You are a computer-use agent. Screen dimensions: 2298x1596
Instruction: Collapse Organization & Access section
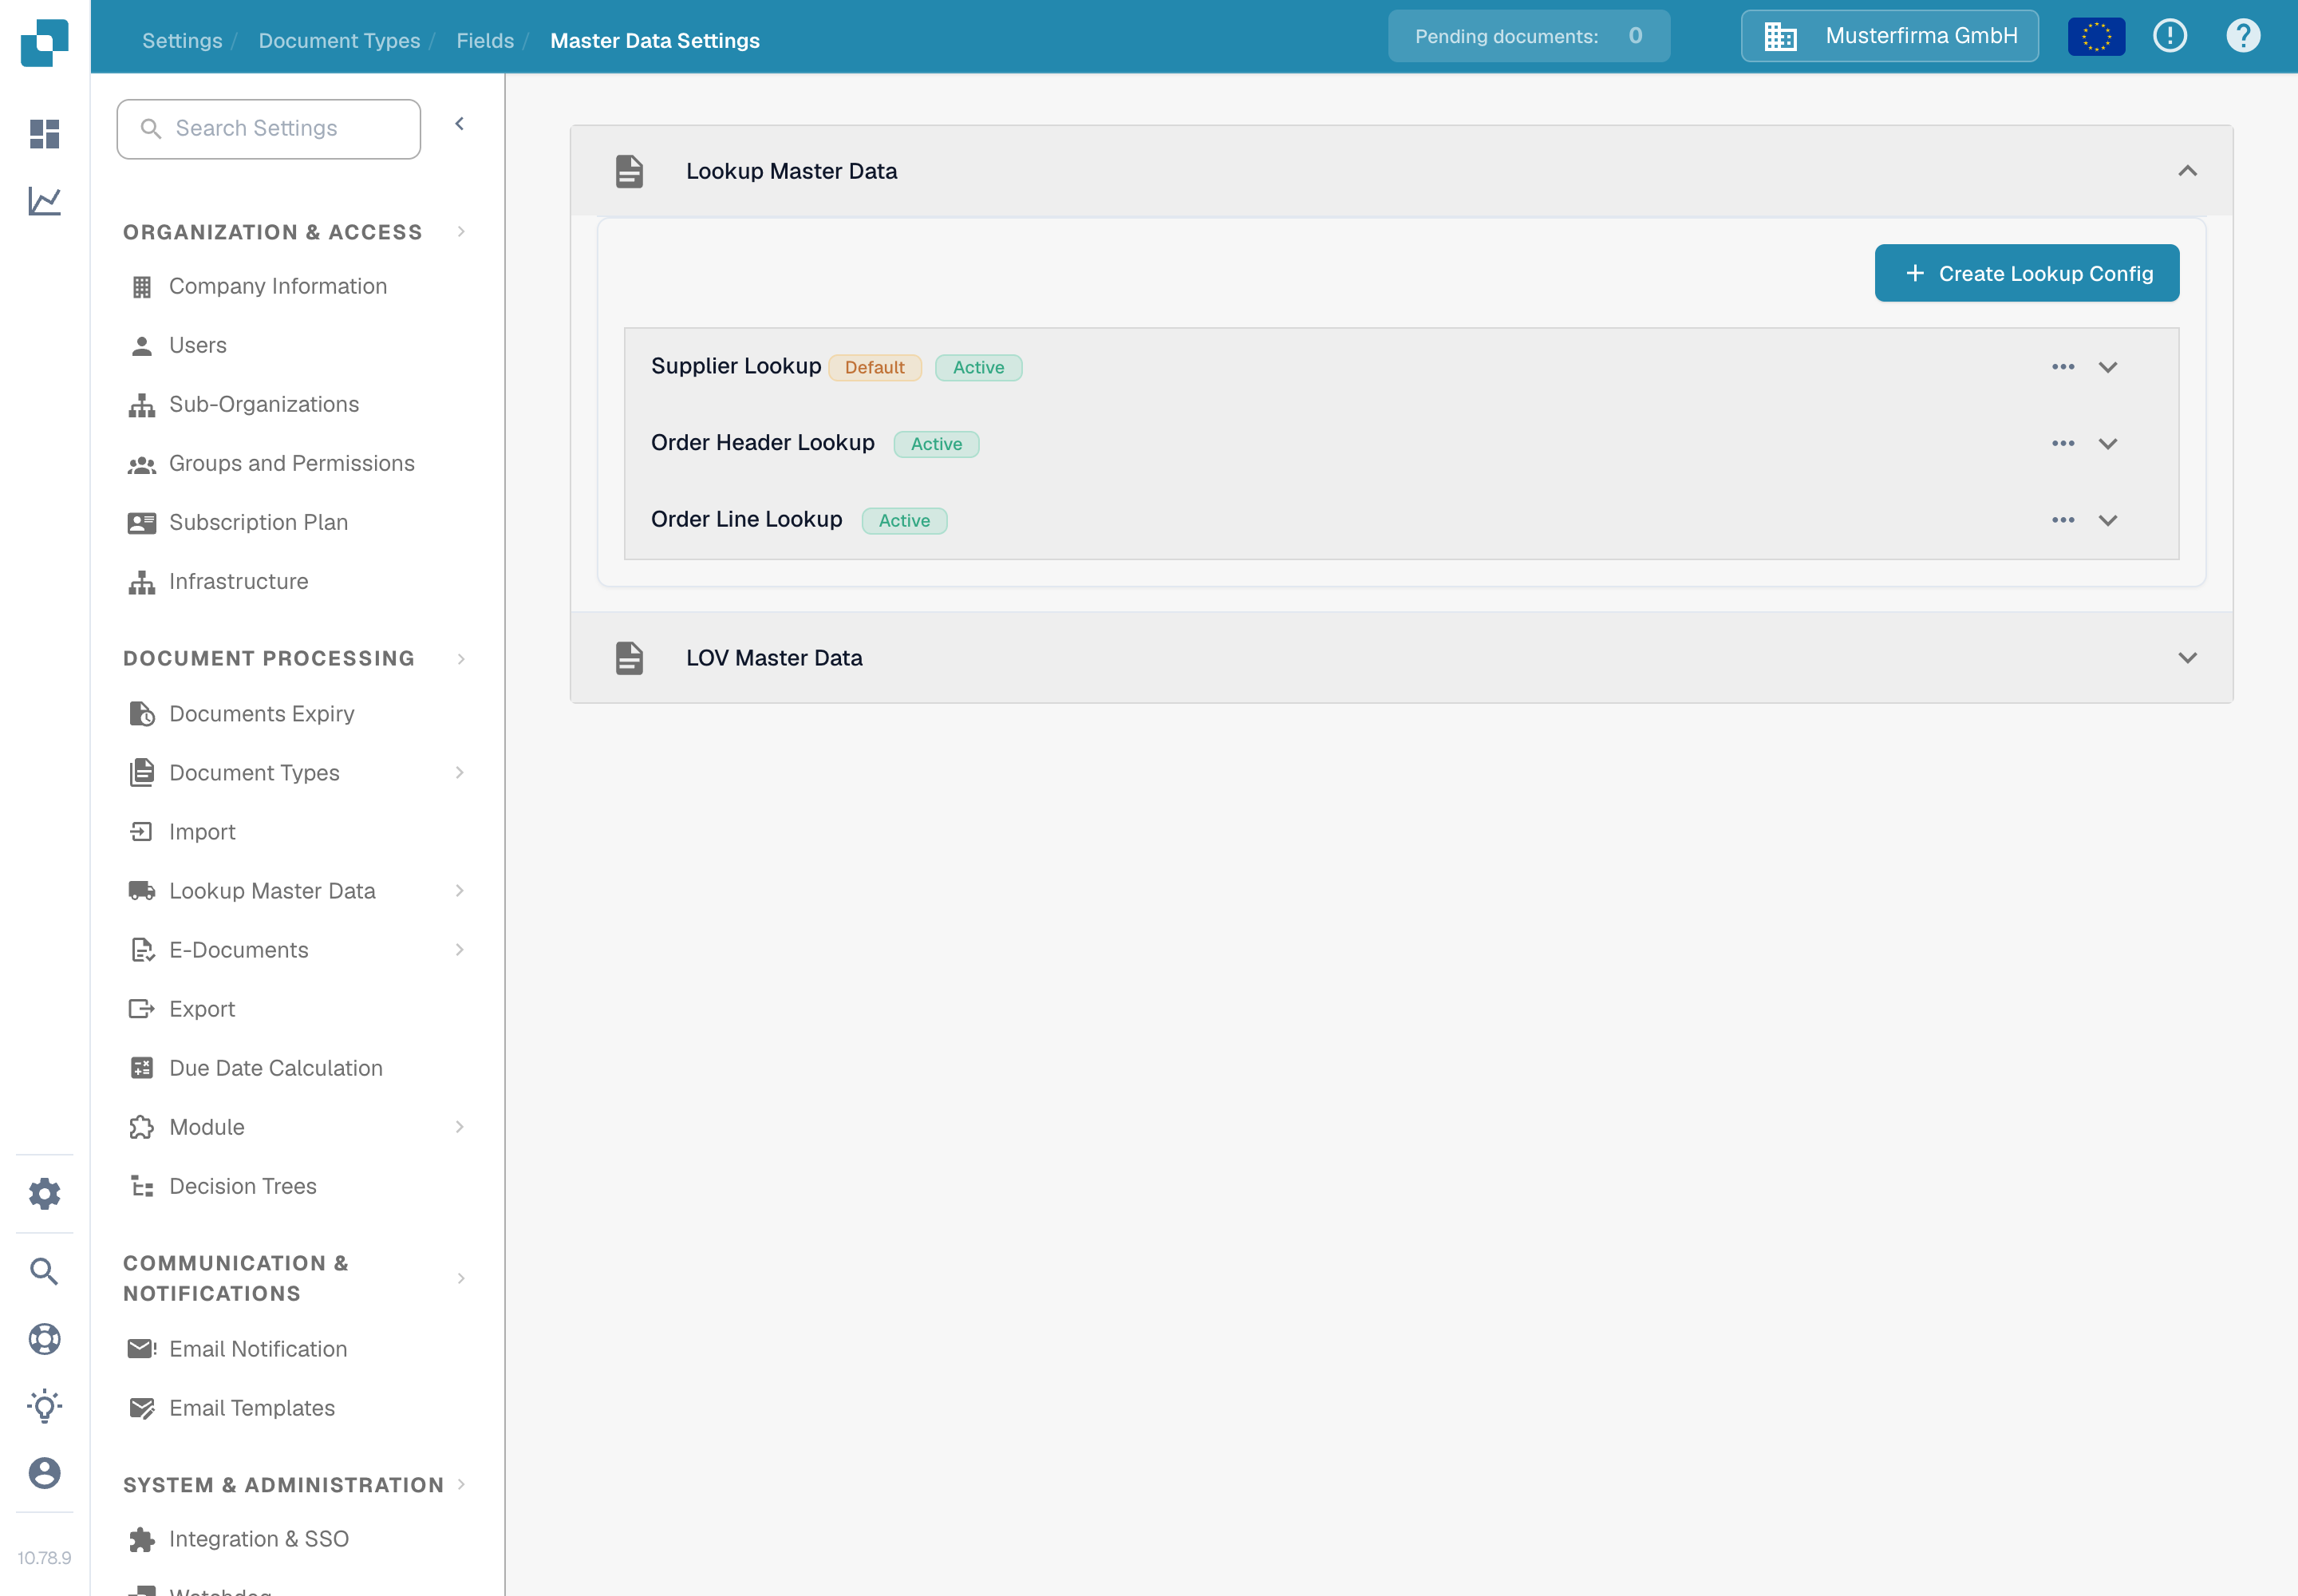(461, 232)
